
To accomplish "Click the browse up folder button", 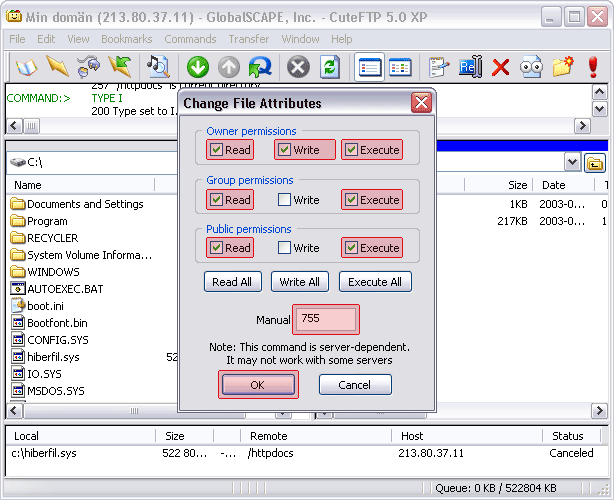I will click(x=595, y=162).
